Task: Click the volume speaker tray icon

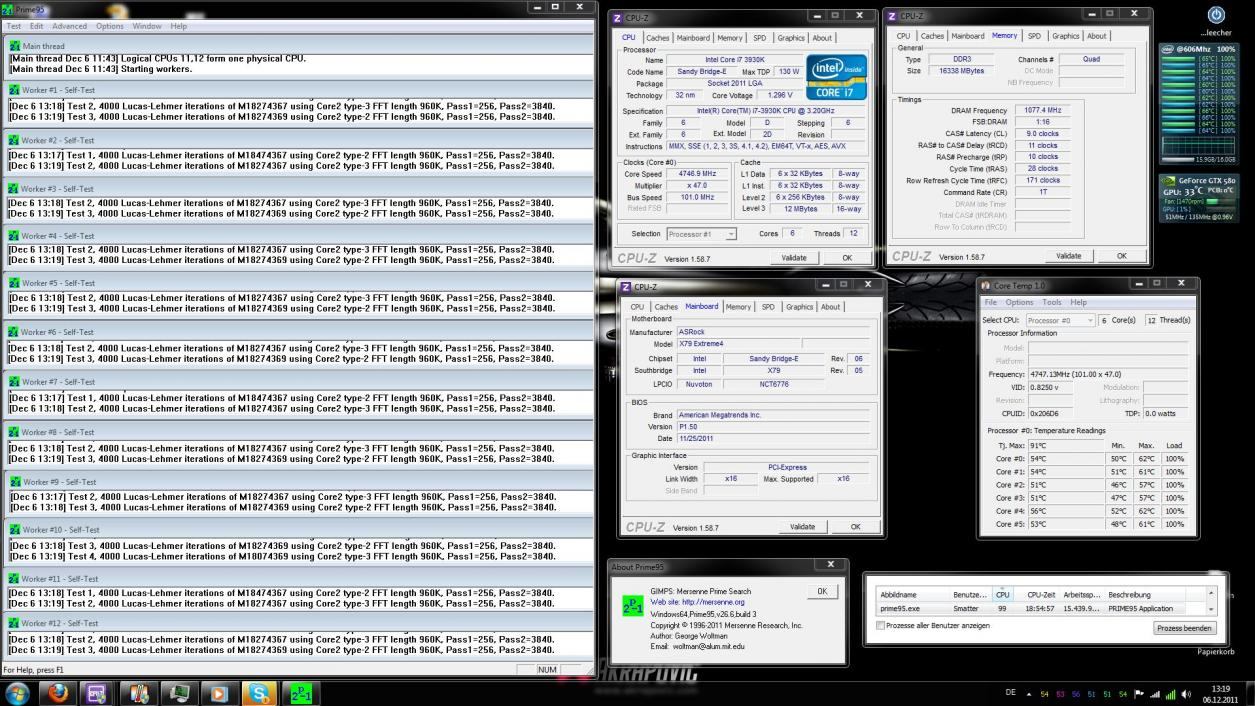Action: [x=1186, y=693]
